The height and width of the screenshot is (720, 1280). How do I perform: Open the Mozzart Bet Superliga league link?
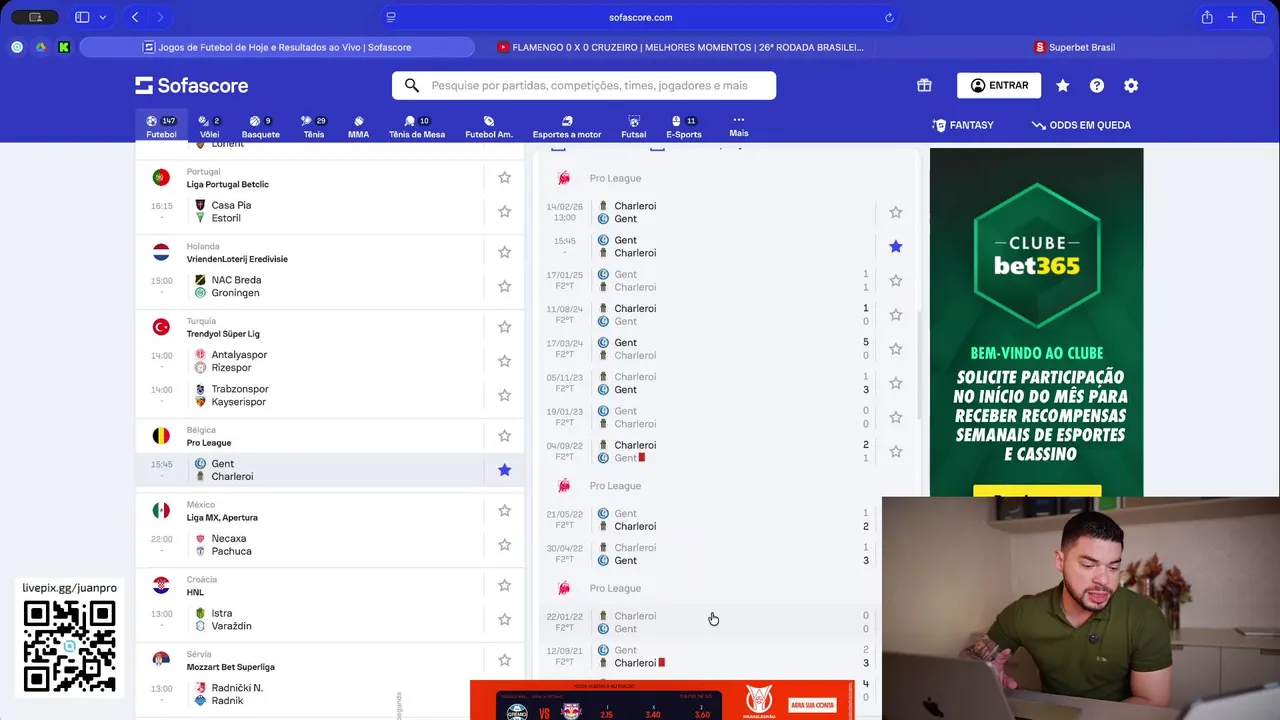[x=230, y=667]
